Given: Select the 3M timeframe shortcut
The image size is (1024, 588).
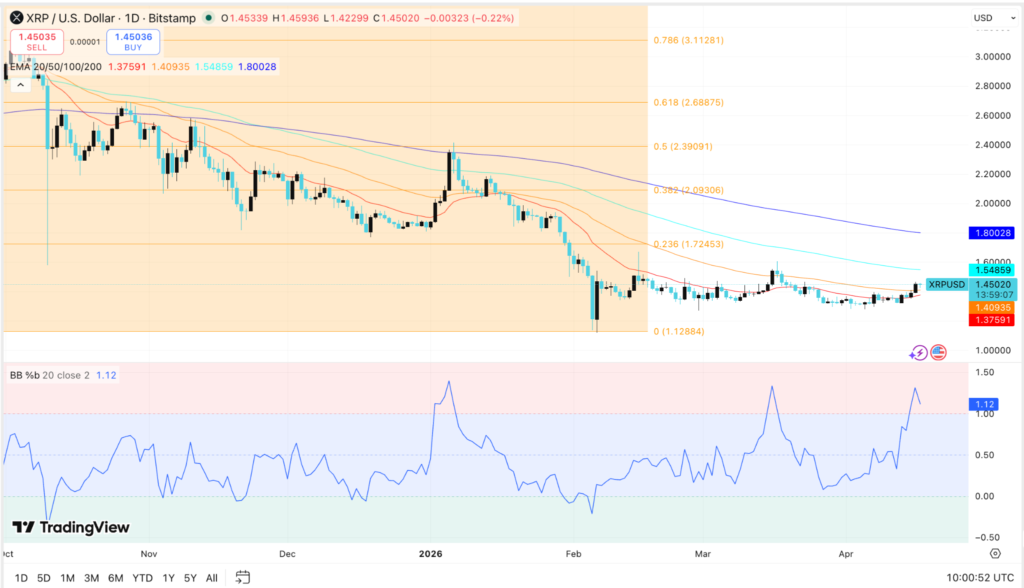Looking at the screenshot, I should tap(91, 578).
